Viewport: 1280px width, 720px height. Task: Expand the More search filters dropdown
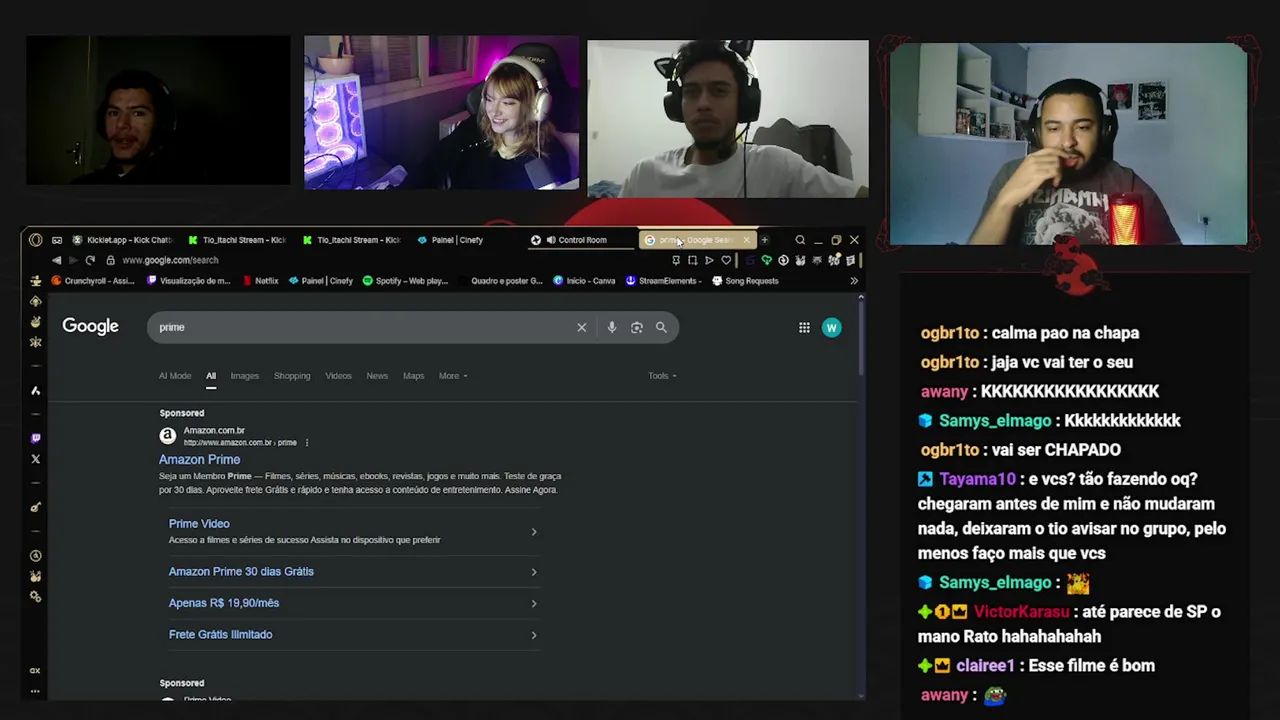click(453, 376)
